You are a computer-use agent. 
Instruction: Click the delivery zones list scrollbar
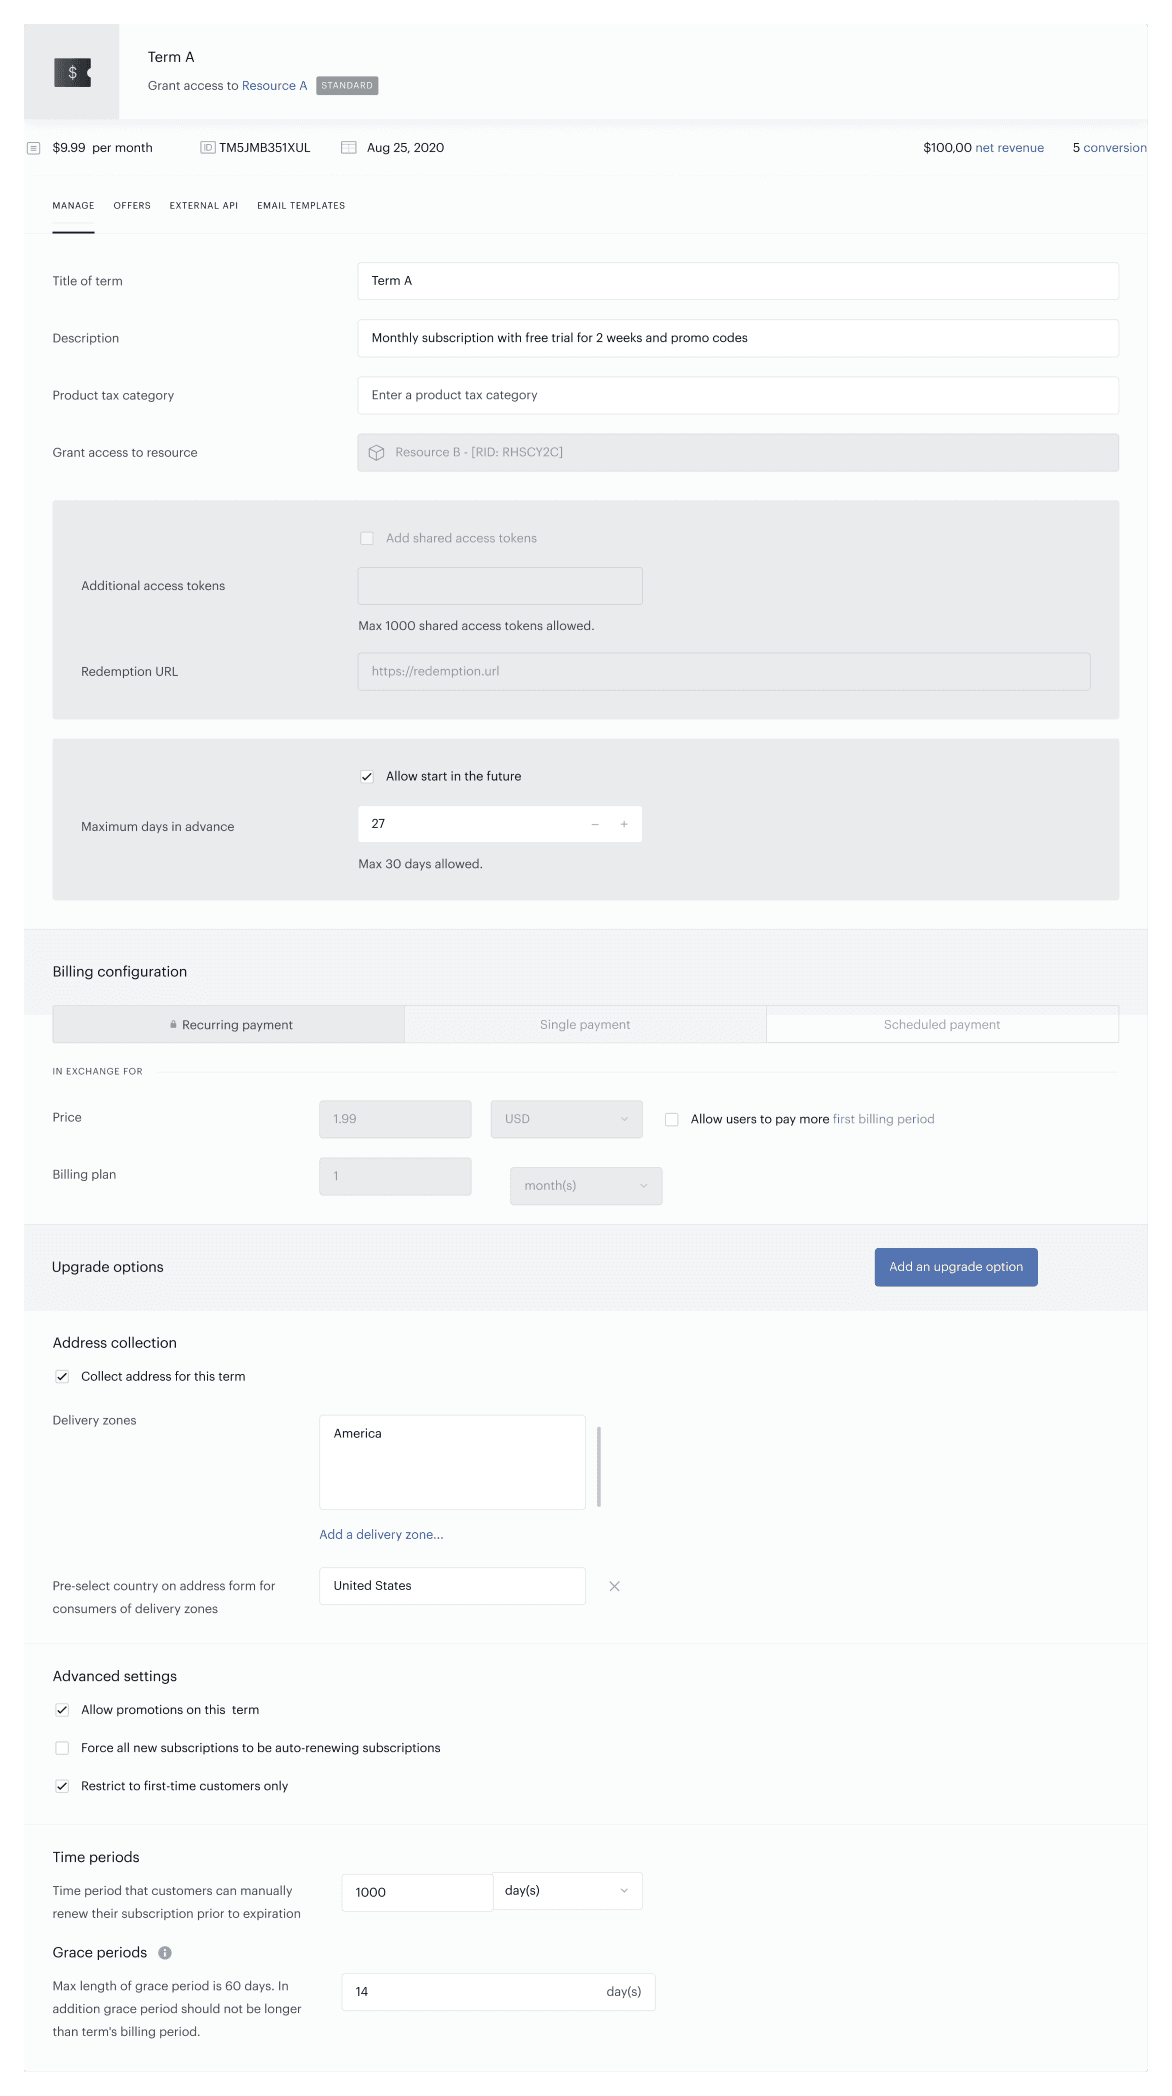(599, 1466)
